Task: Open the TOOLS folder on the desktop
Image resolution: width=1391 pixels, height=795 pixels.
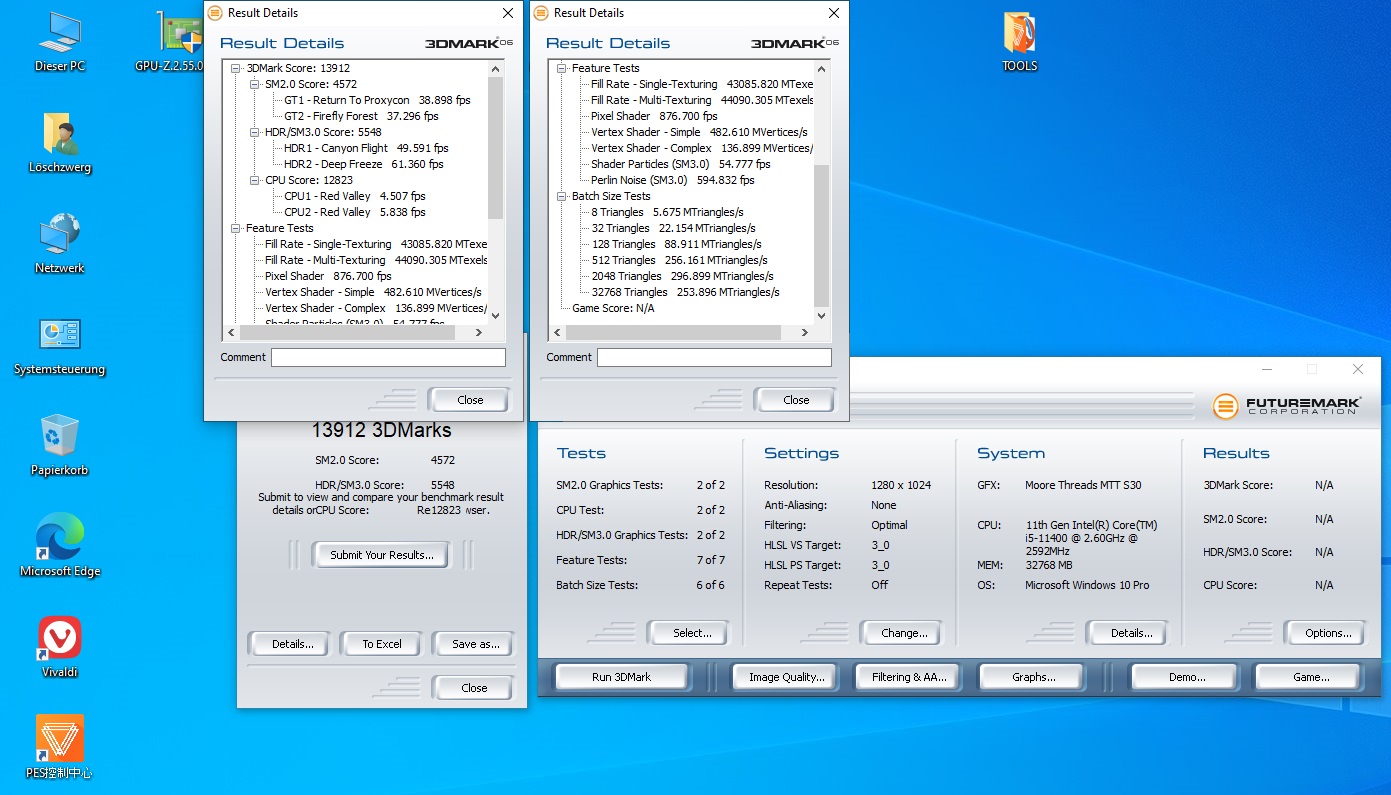Action: (x=1019, y=42)
